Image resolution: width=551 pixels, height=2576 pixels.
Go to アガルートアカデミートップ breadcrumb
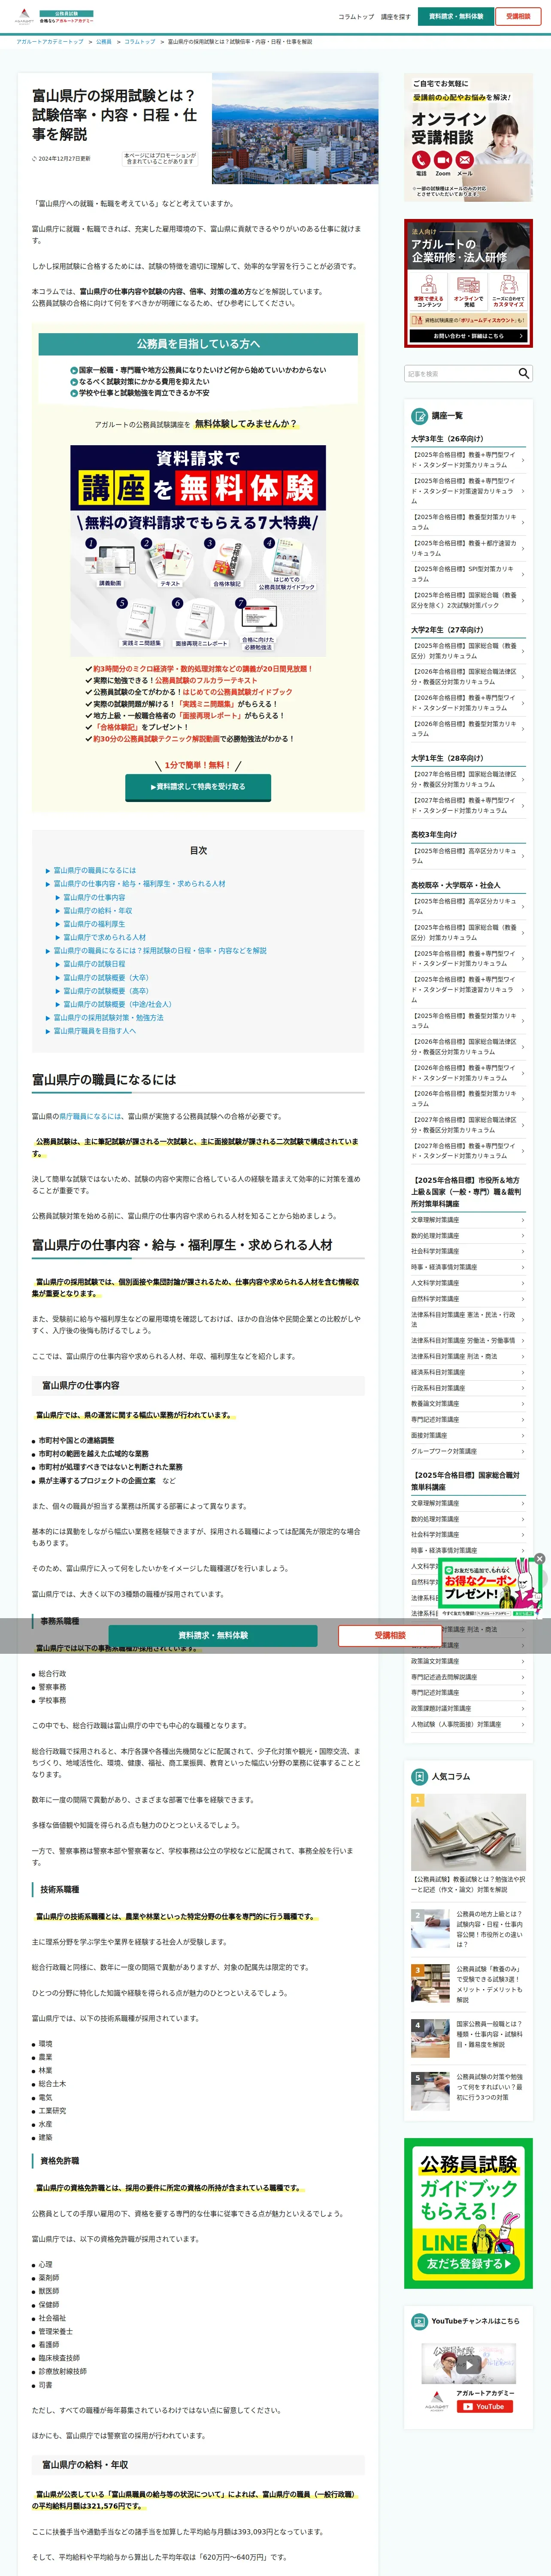50,42
